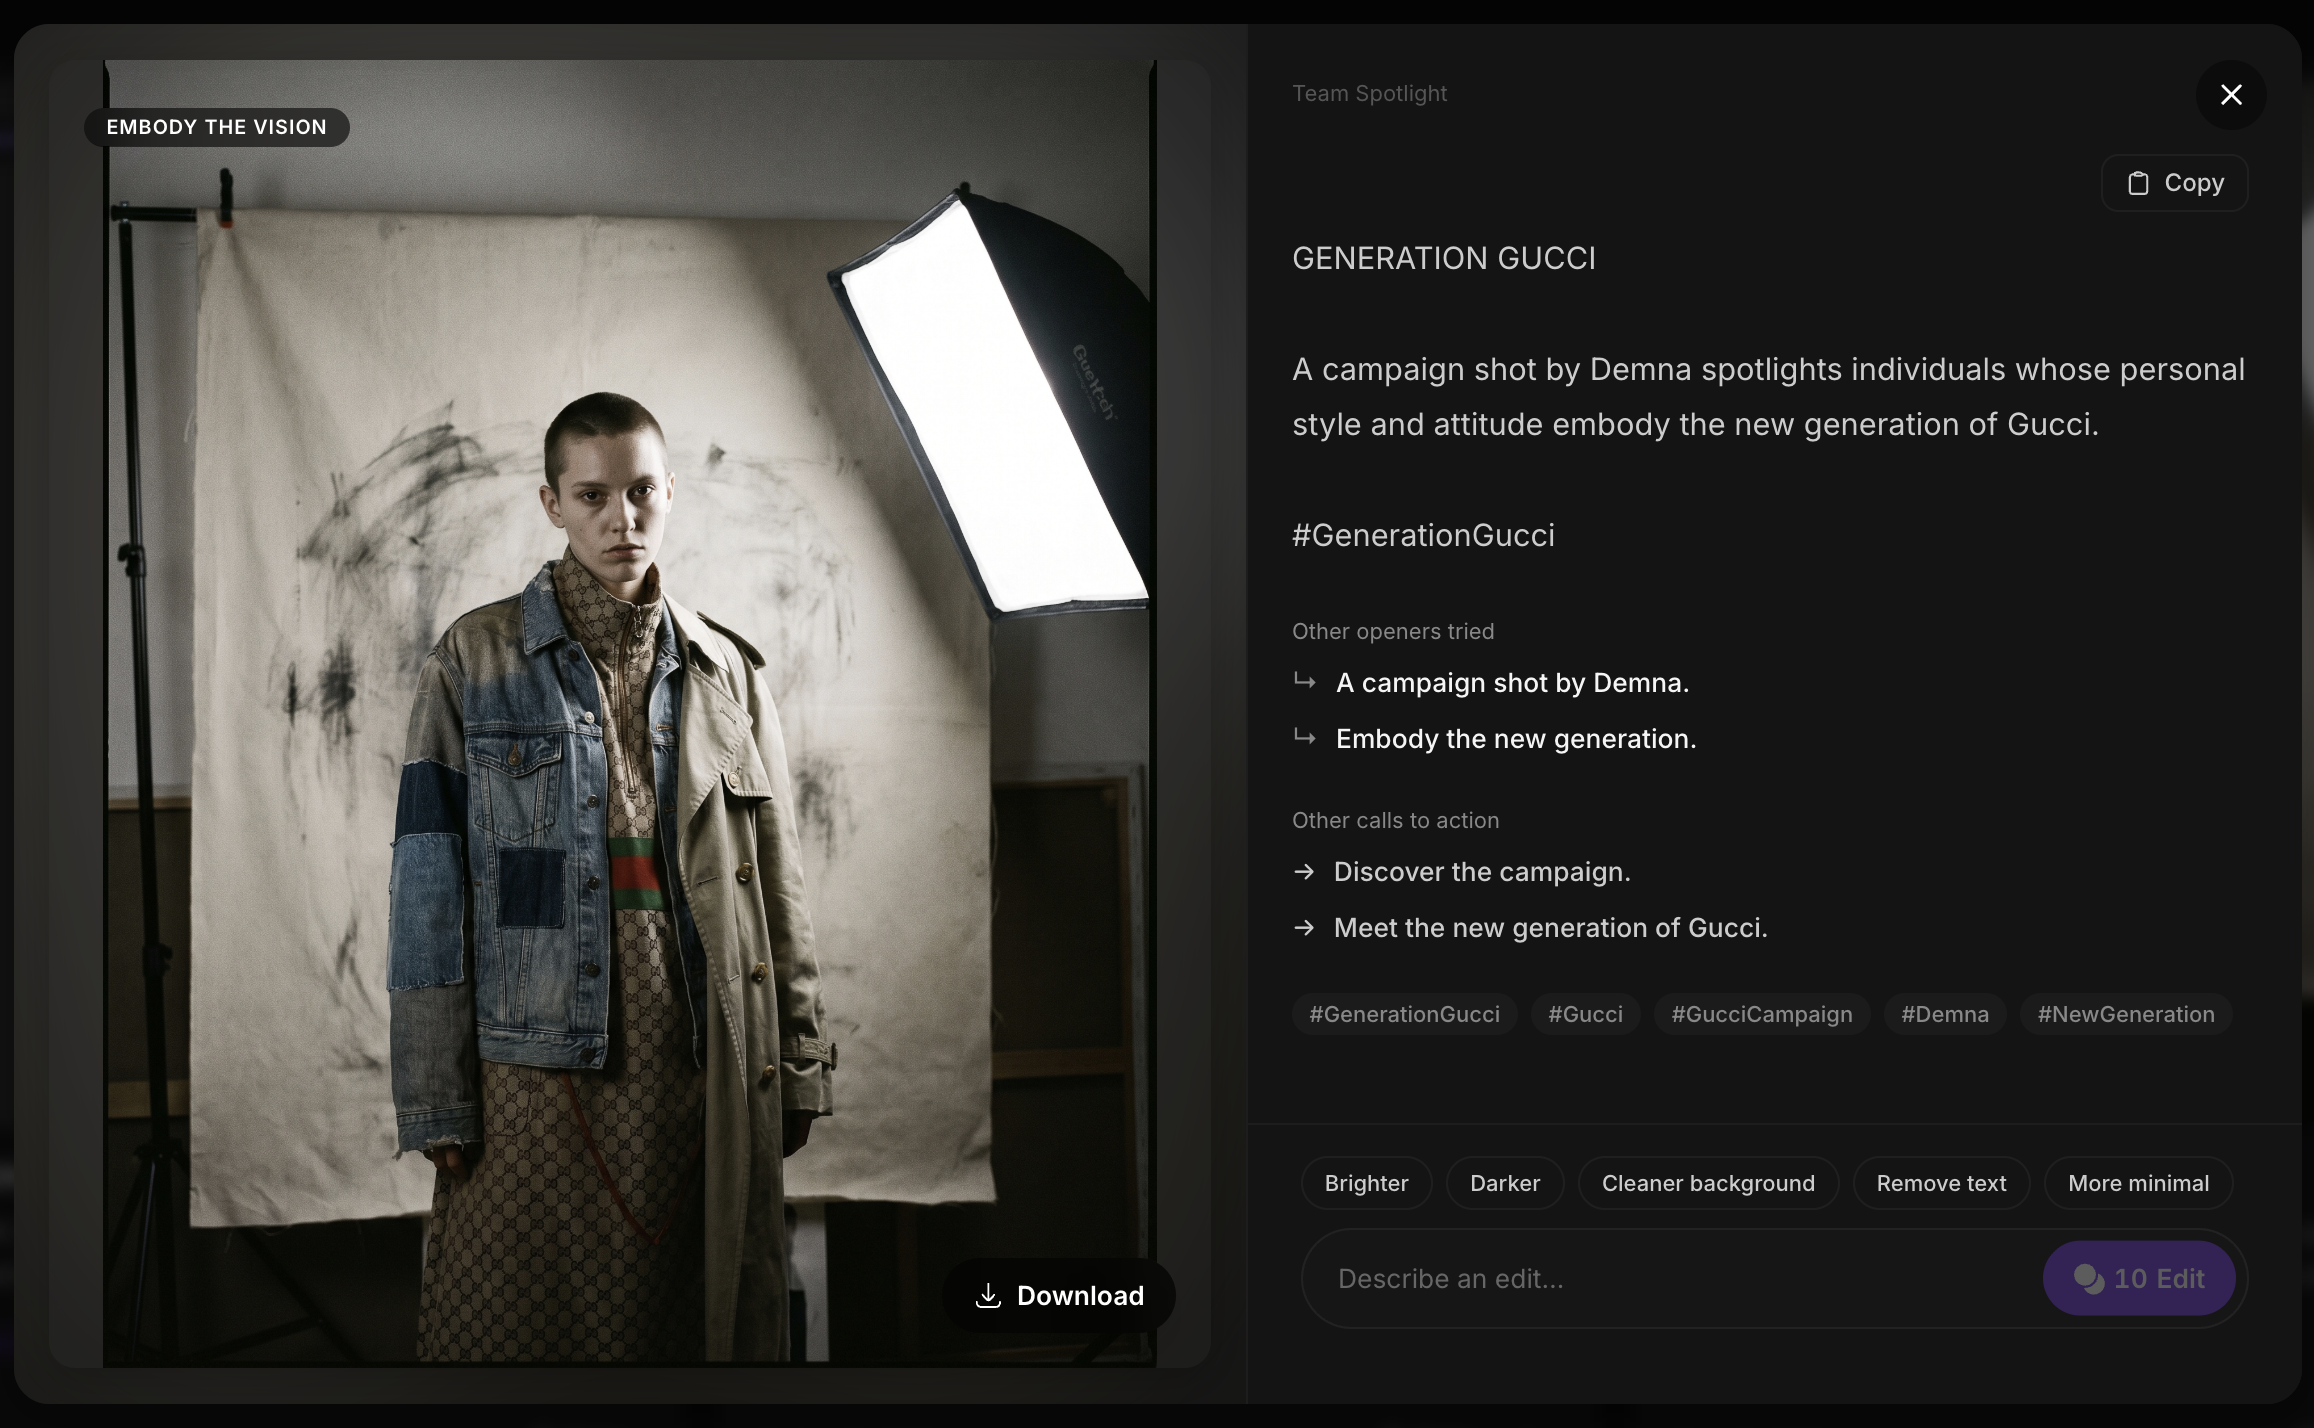The image size is (2314, 1428).
Task: Click the hooked arrow beside 'A campaign shot by Demna.'
Action: pos(1304,681)
